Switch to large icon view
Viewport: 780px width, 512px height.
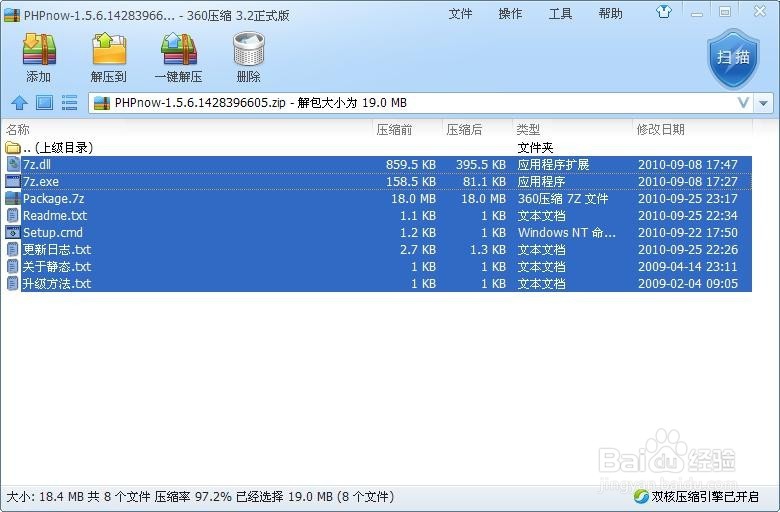[x=44, y=103]
